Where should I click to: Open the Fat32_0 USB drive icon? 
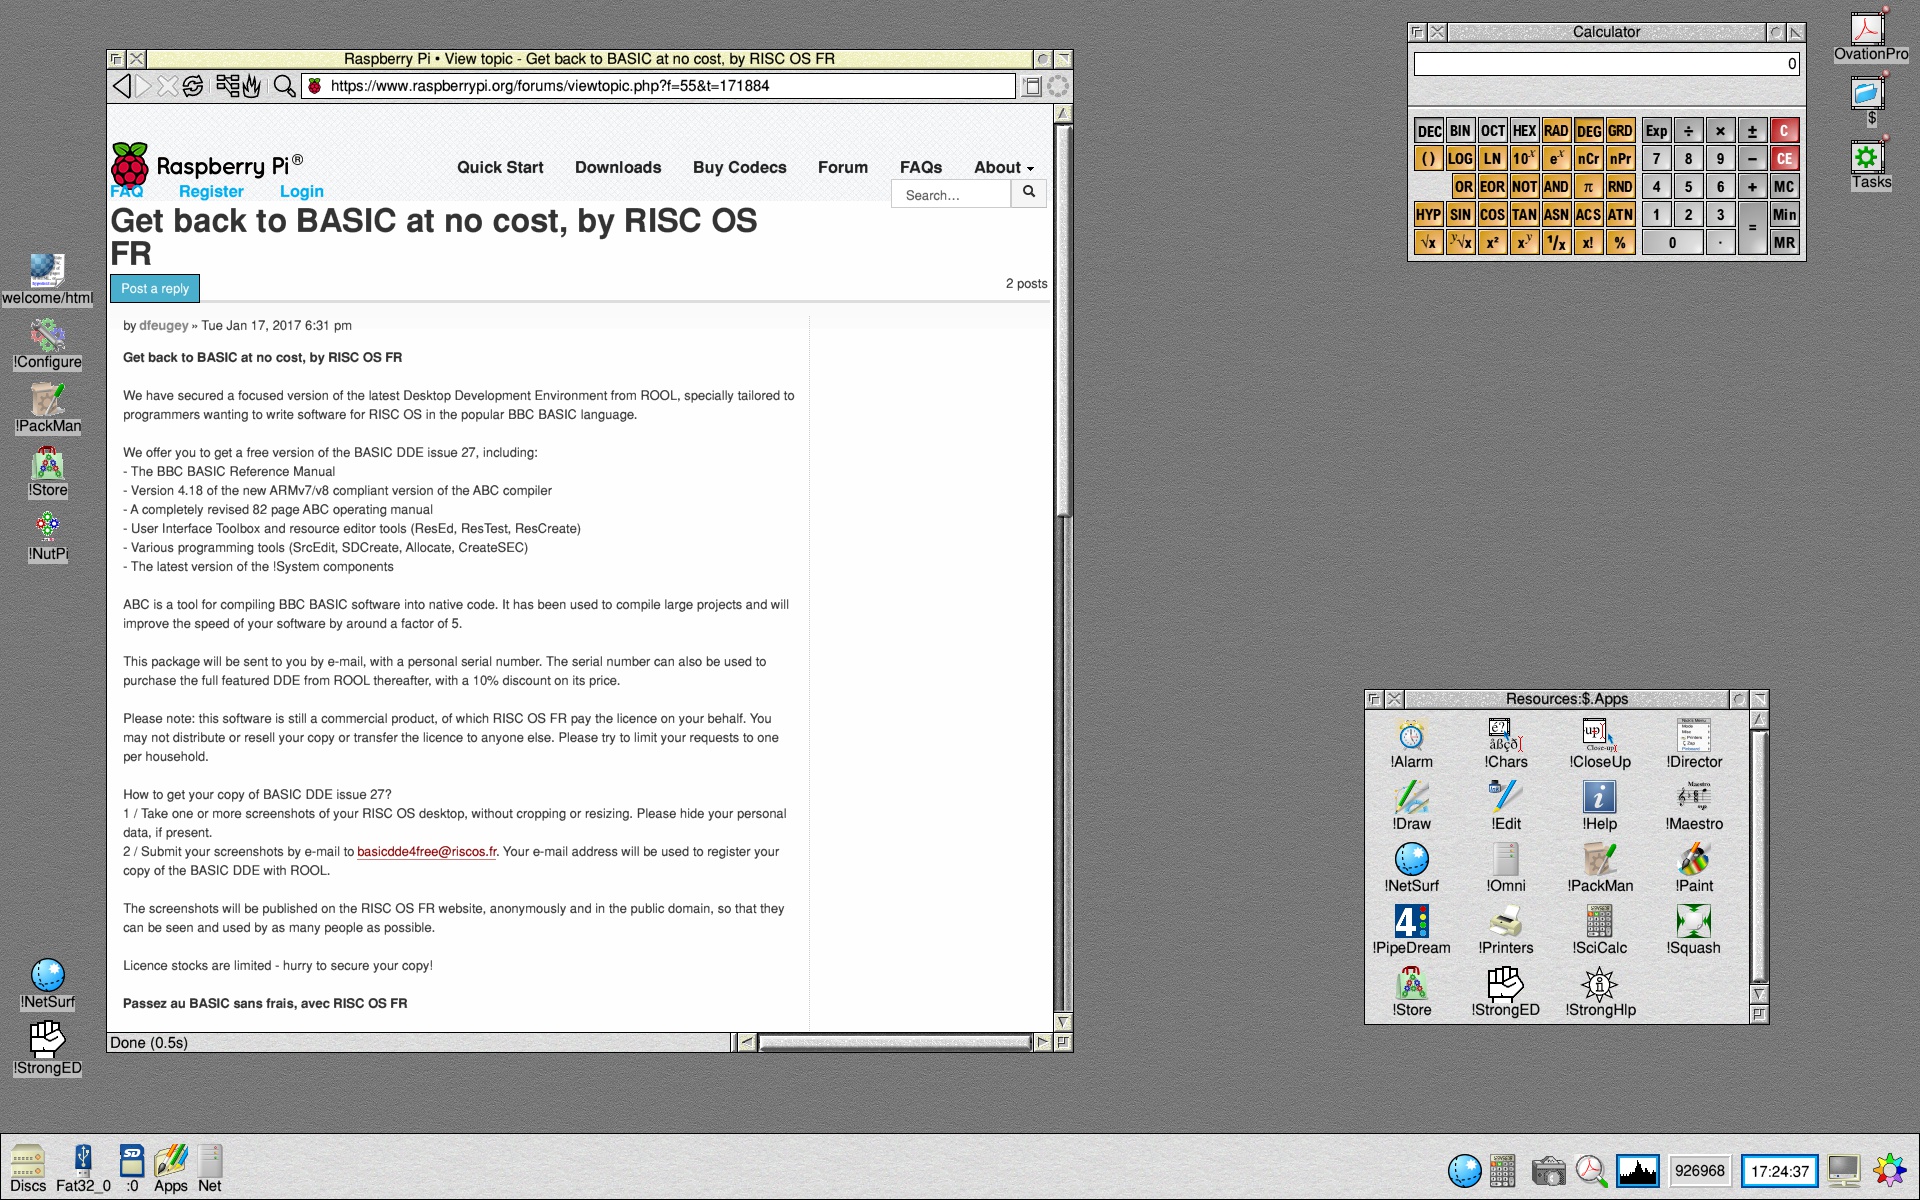coord(83,1168)
